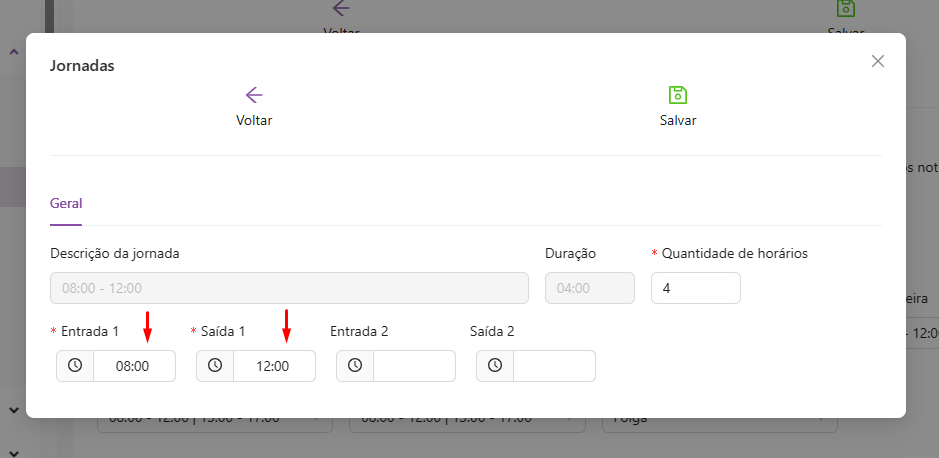Close the Jornadas dialog with the X
Image resolution: width=939 pixels, height=458 pixels.
878,61
